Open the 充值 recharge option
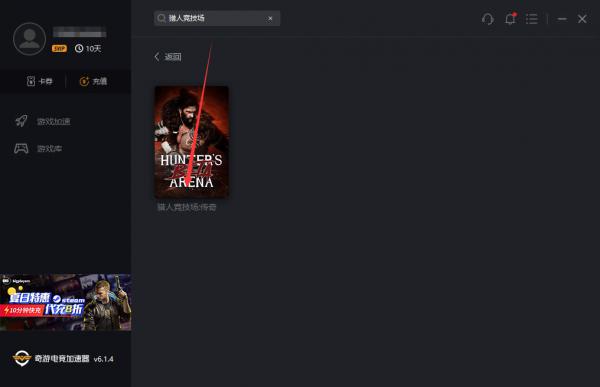Screen dimensions: 600x387 click(x=93, y=81)
